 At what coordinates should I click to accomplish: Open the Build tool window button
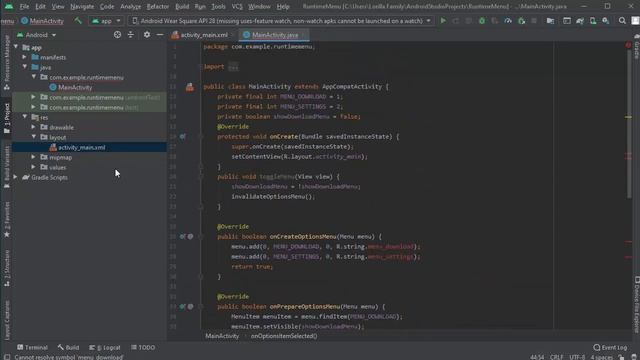pos(68,347)
